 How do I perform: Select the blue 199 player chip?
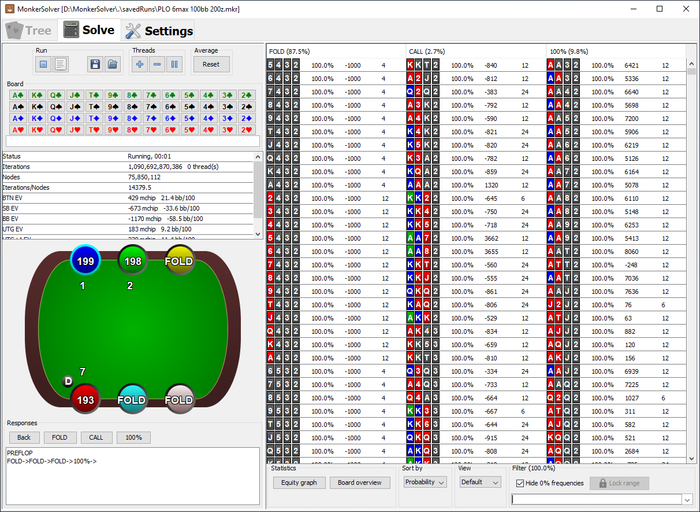click(x=84, y=262)
